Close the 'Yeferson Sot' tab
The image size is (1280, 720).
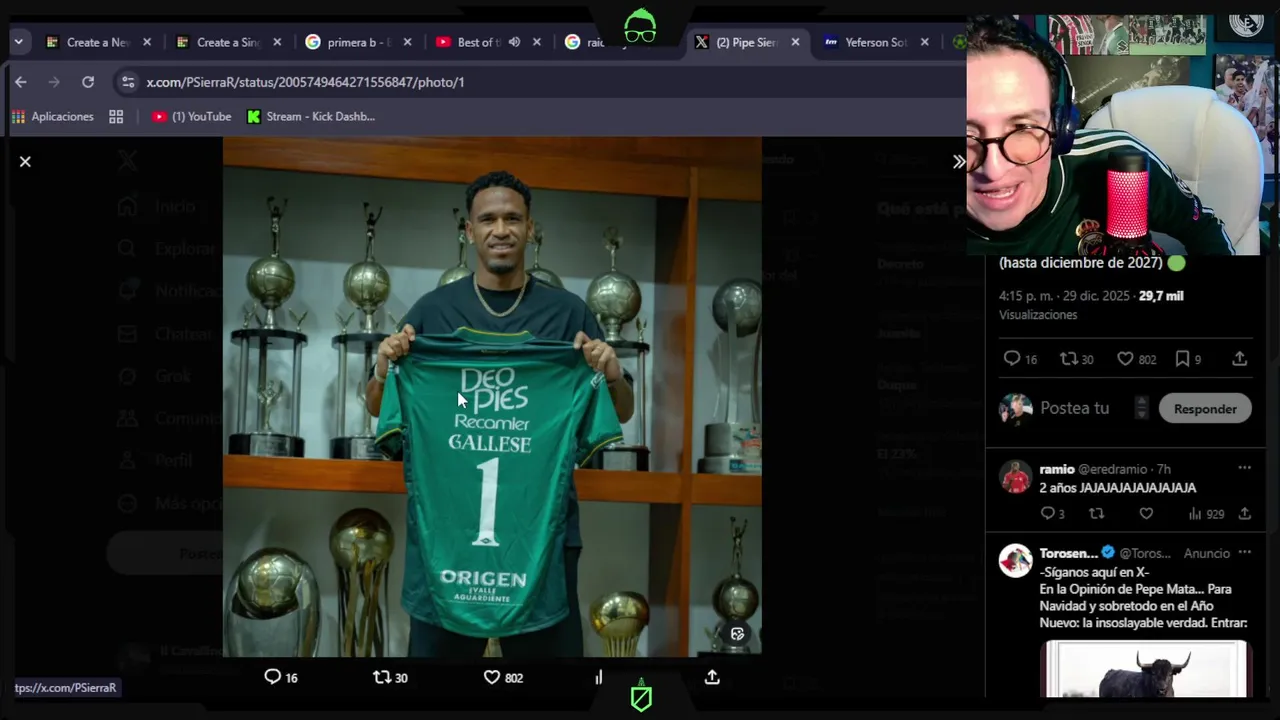tap(924, 42)
